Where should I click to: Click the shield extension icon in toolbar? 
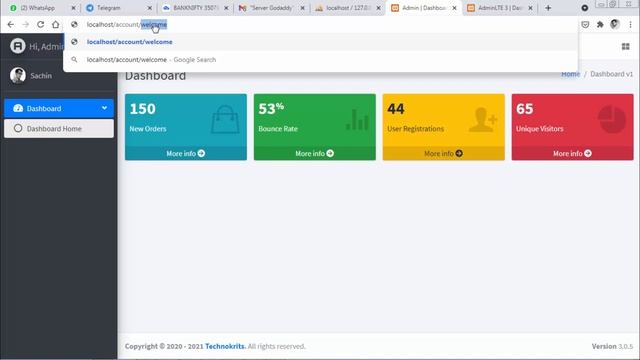coord(585,24)
